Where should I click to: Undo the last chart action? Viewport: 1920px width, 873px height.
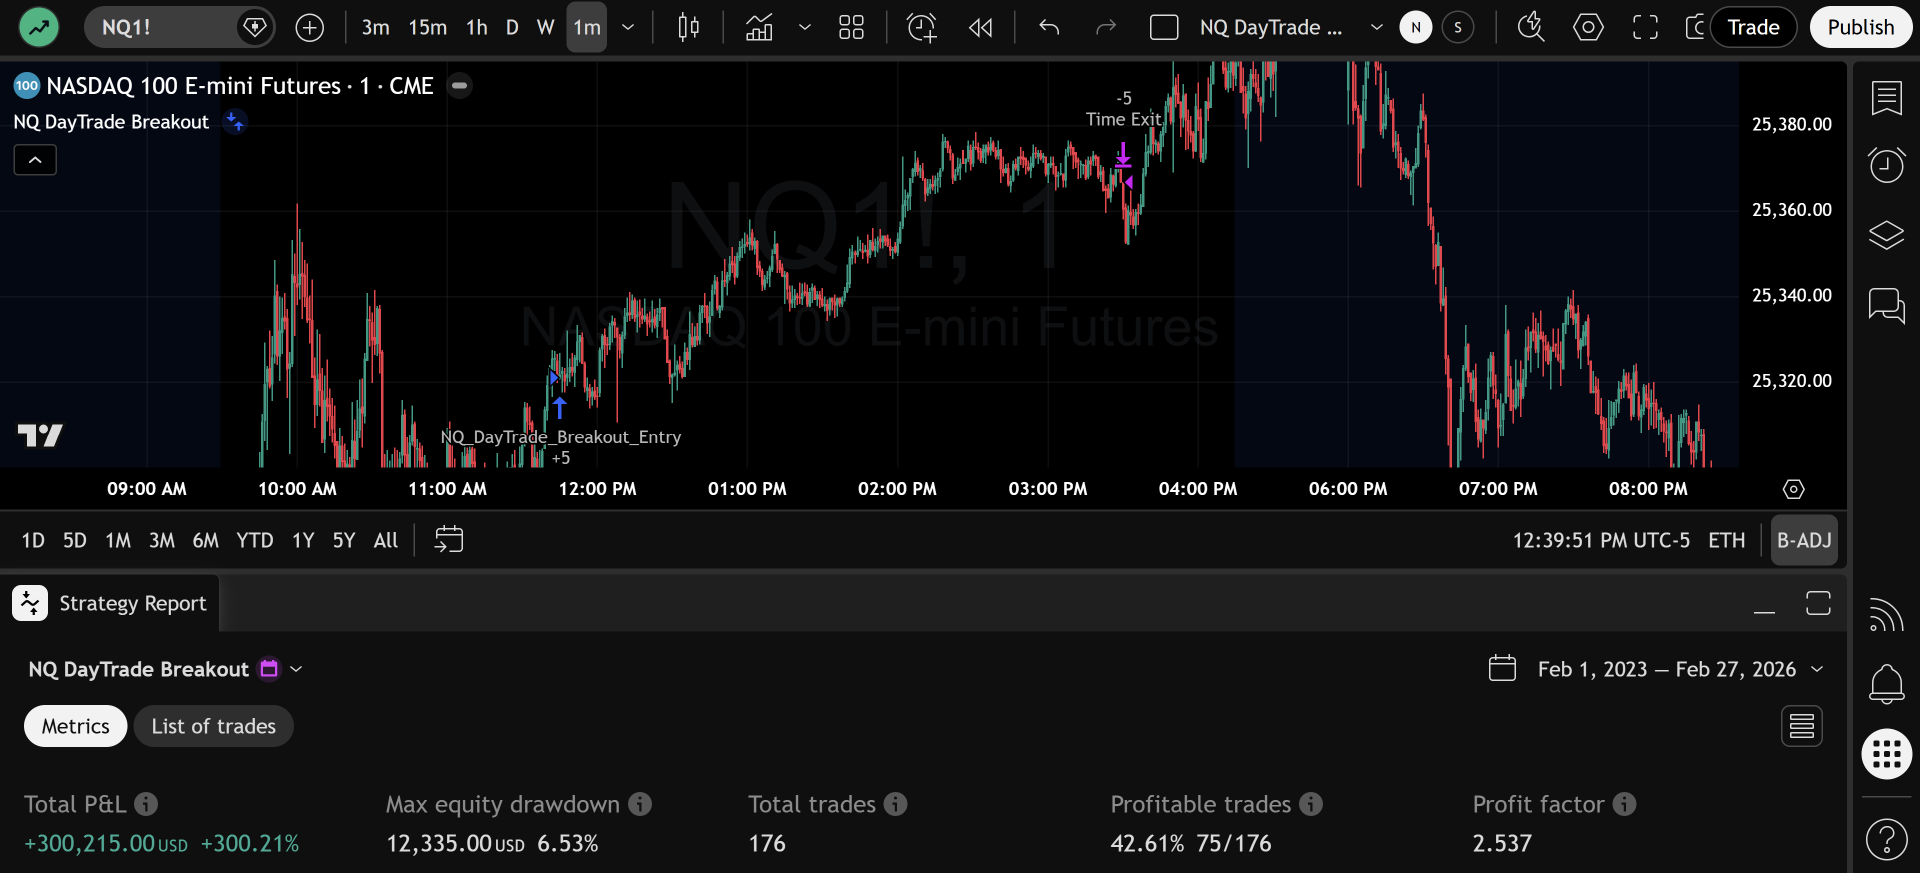(1049, 27)
